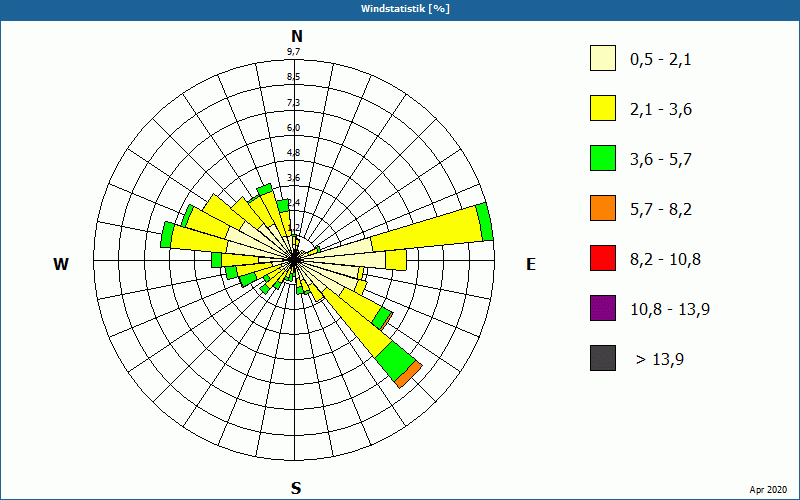Click the purple 10,8 - 13,9 legend swatch
This screenshot has height=500, width=800.
click(x=603, y=308)
